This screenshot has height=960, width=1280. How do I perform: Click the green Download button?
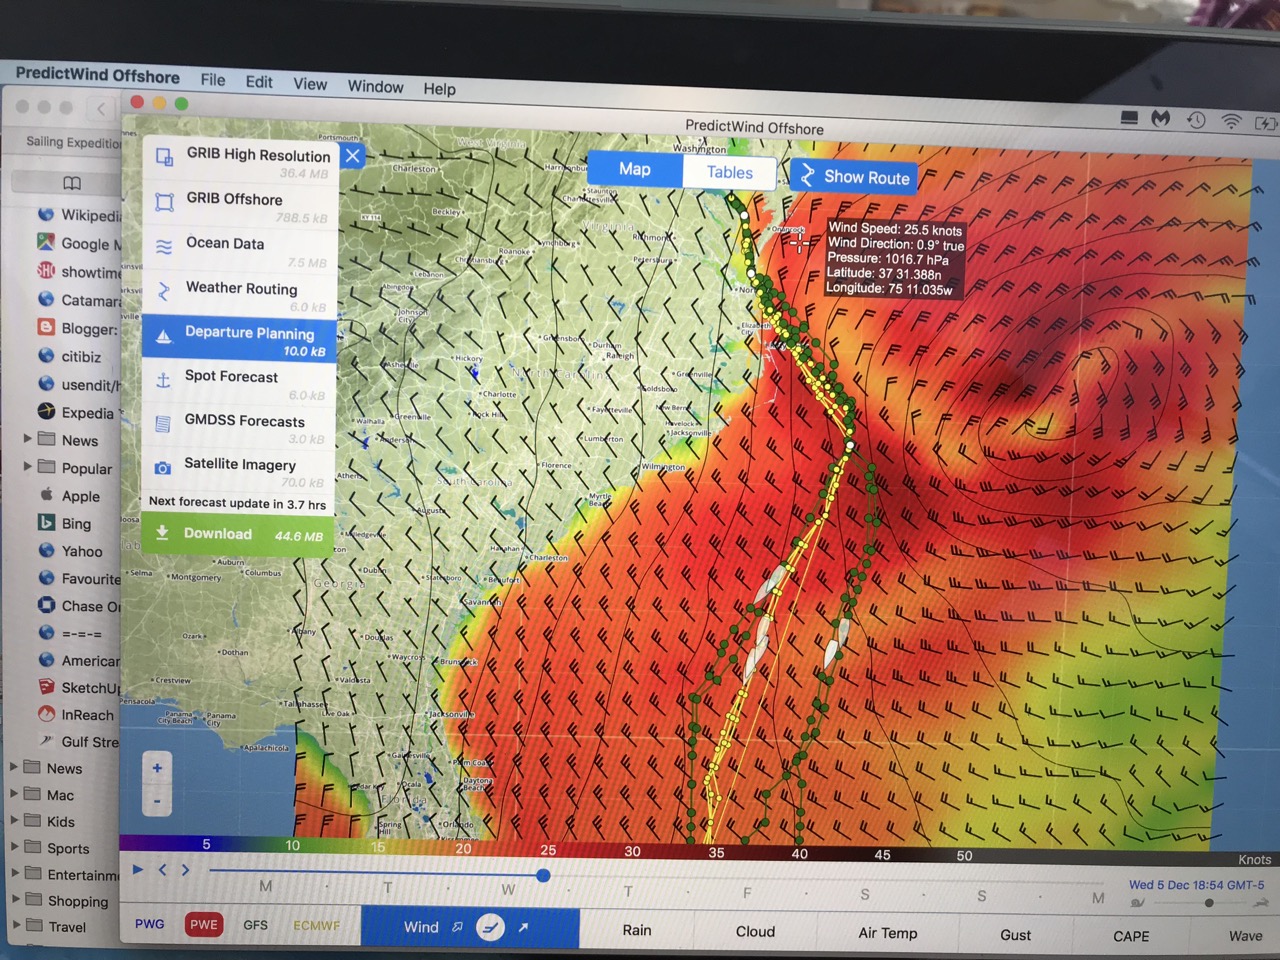tap(238, 534)
